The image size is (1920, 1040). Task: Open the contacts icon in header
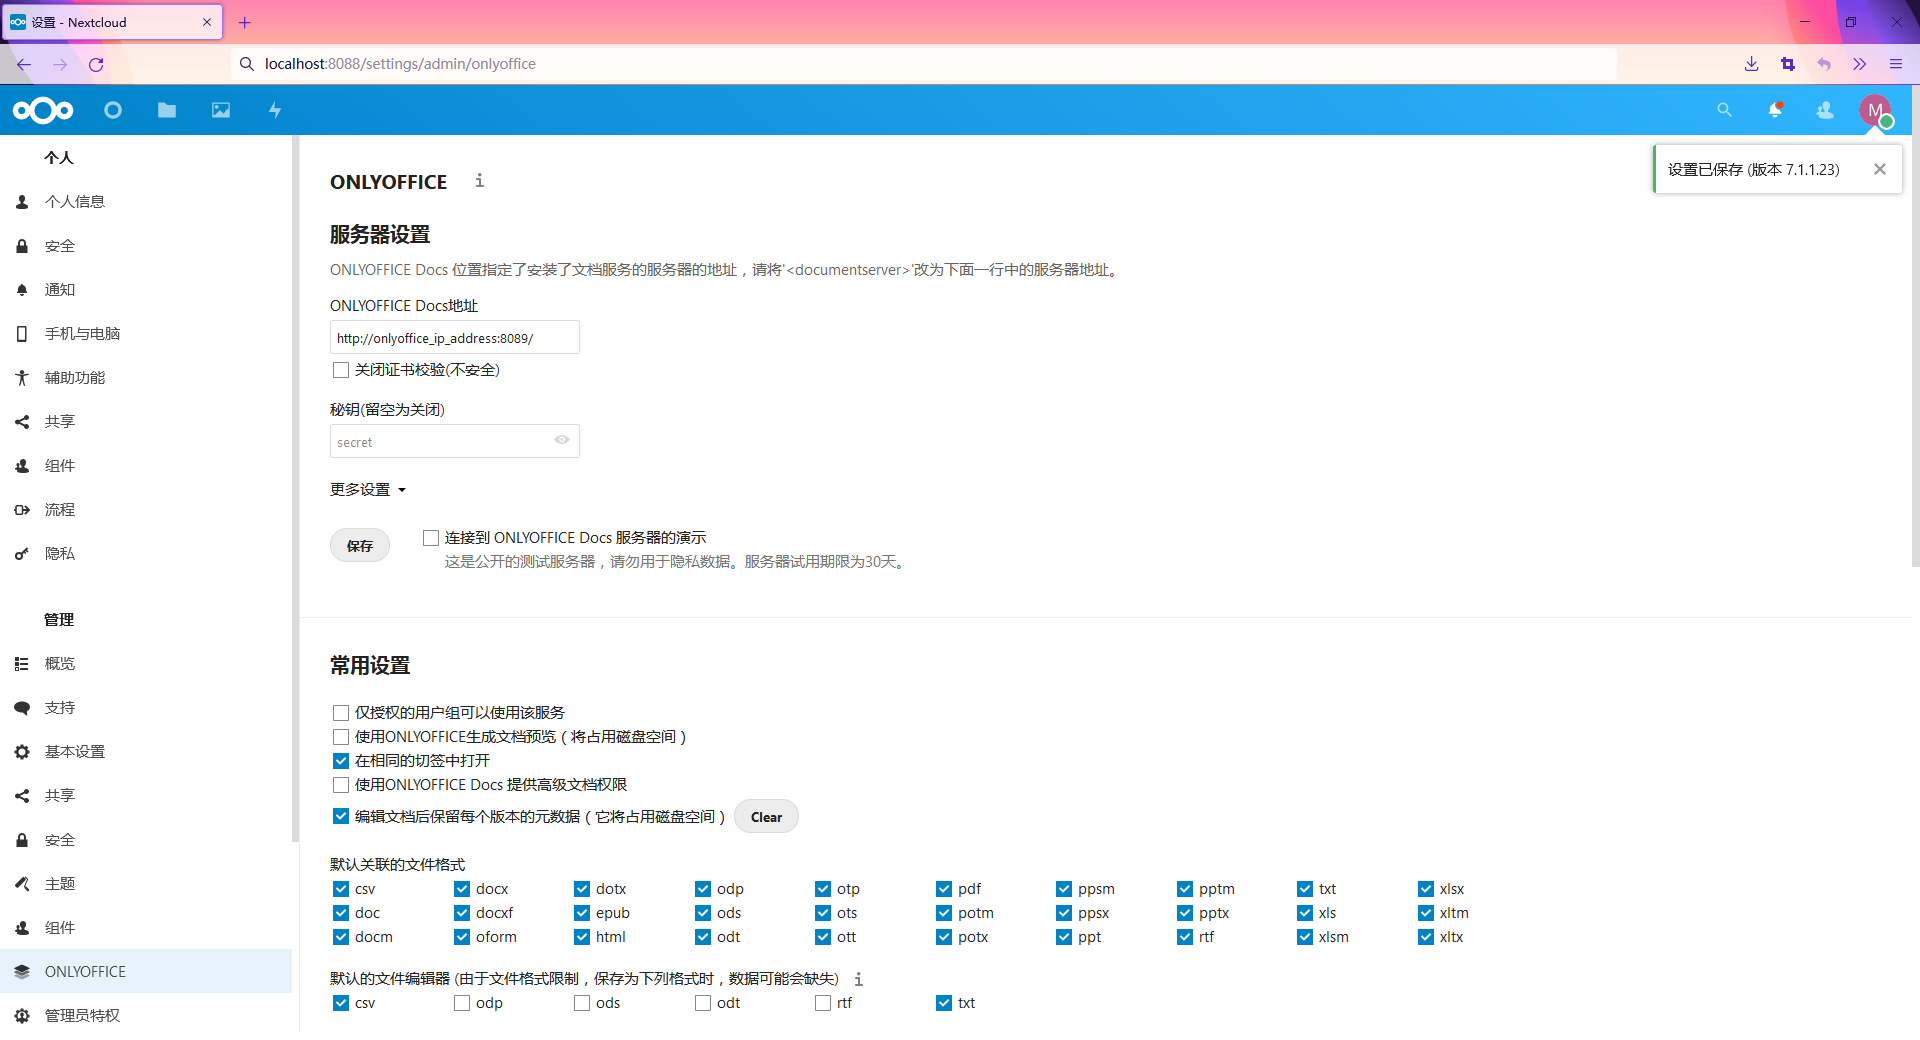(x=1824, y=110)
